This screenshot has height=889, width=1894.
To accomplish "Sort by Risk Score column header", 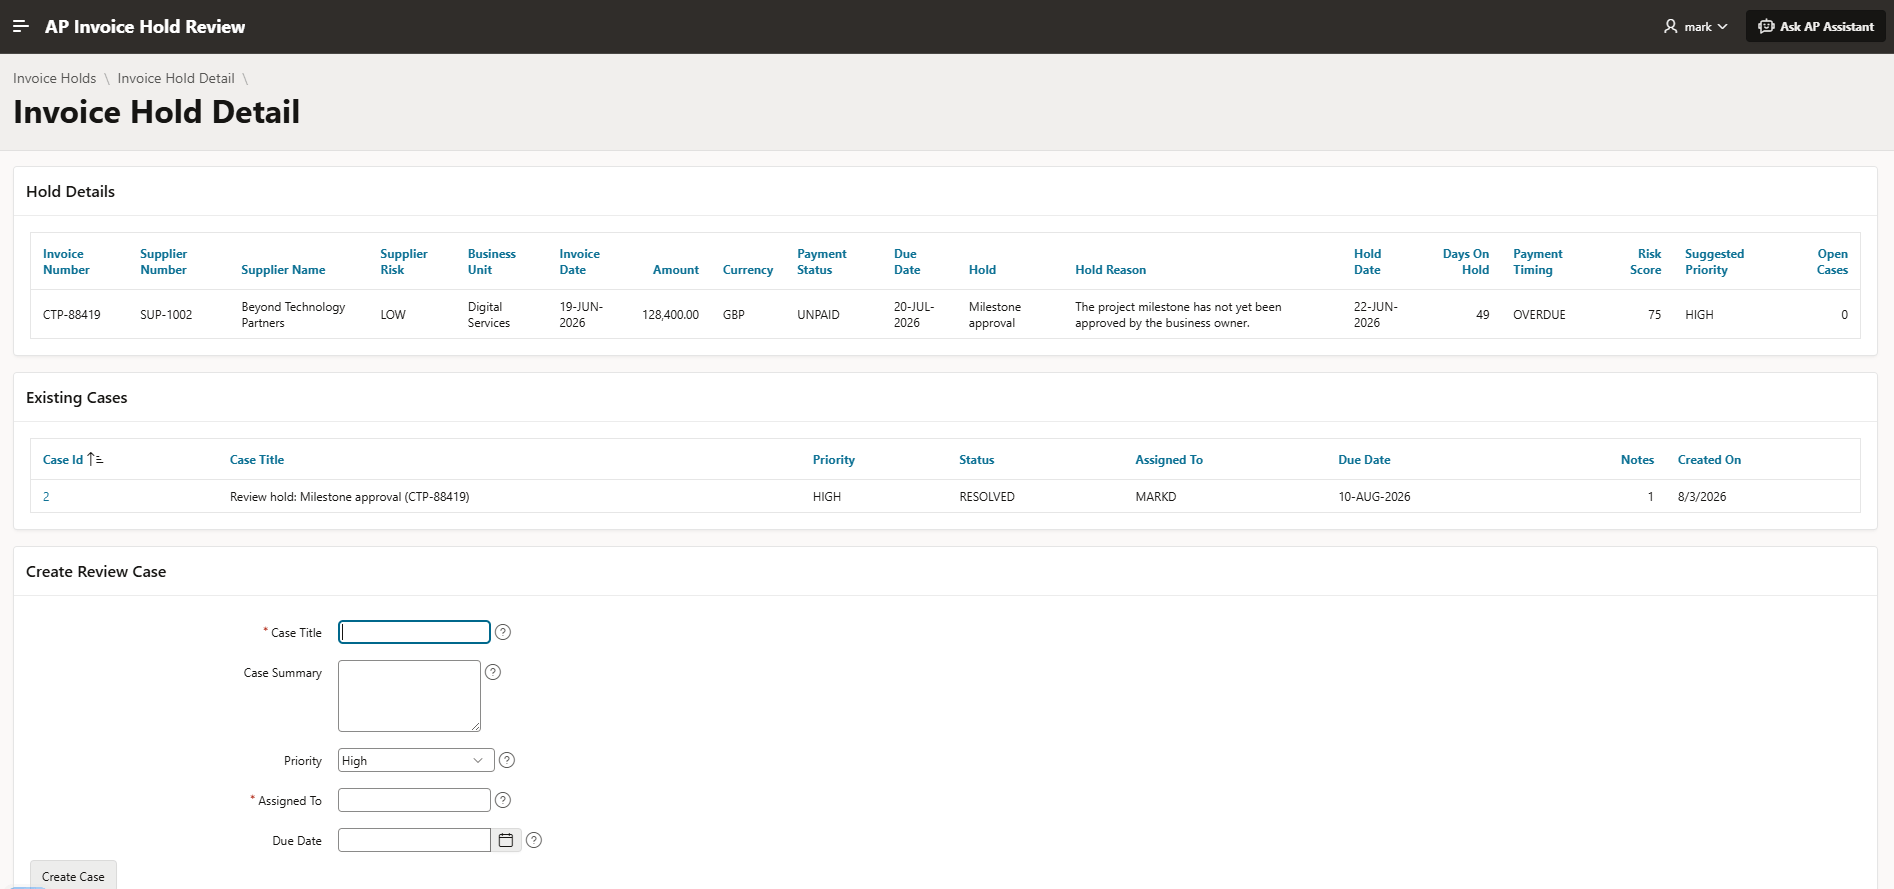I will pos(1646,262).
